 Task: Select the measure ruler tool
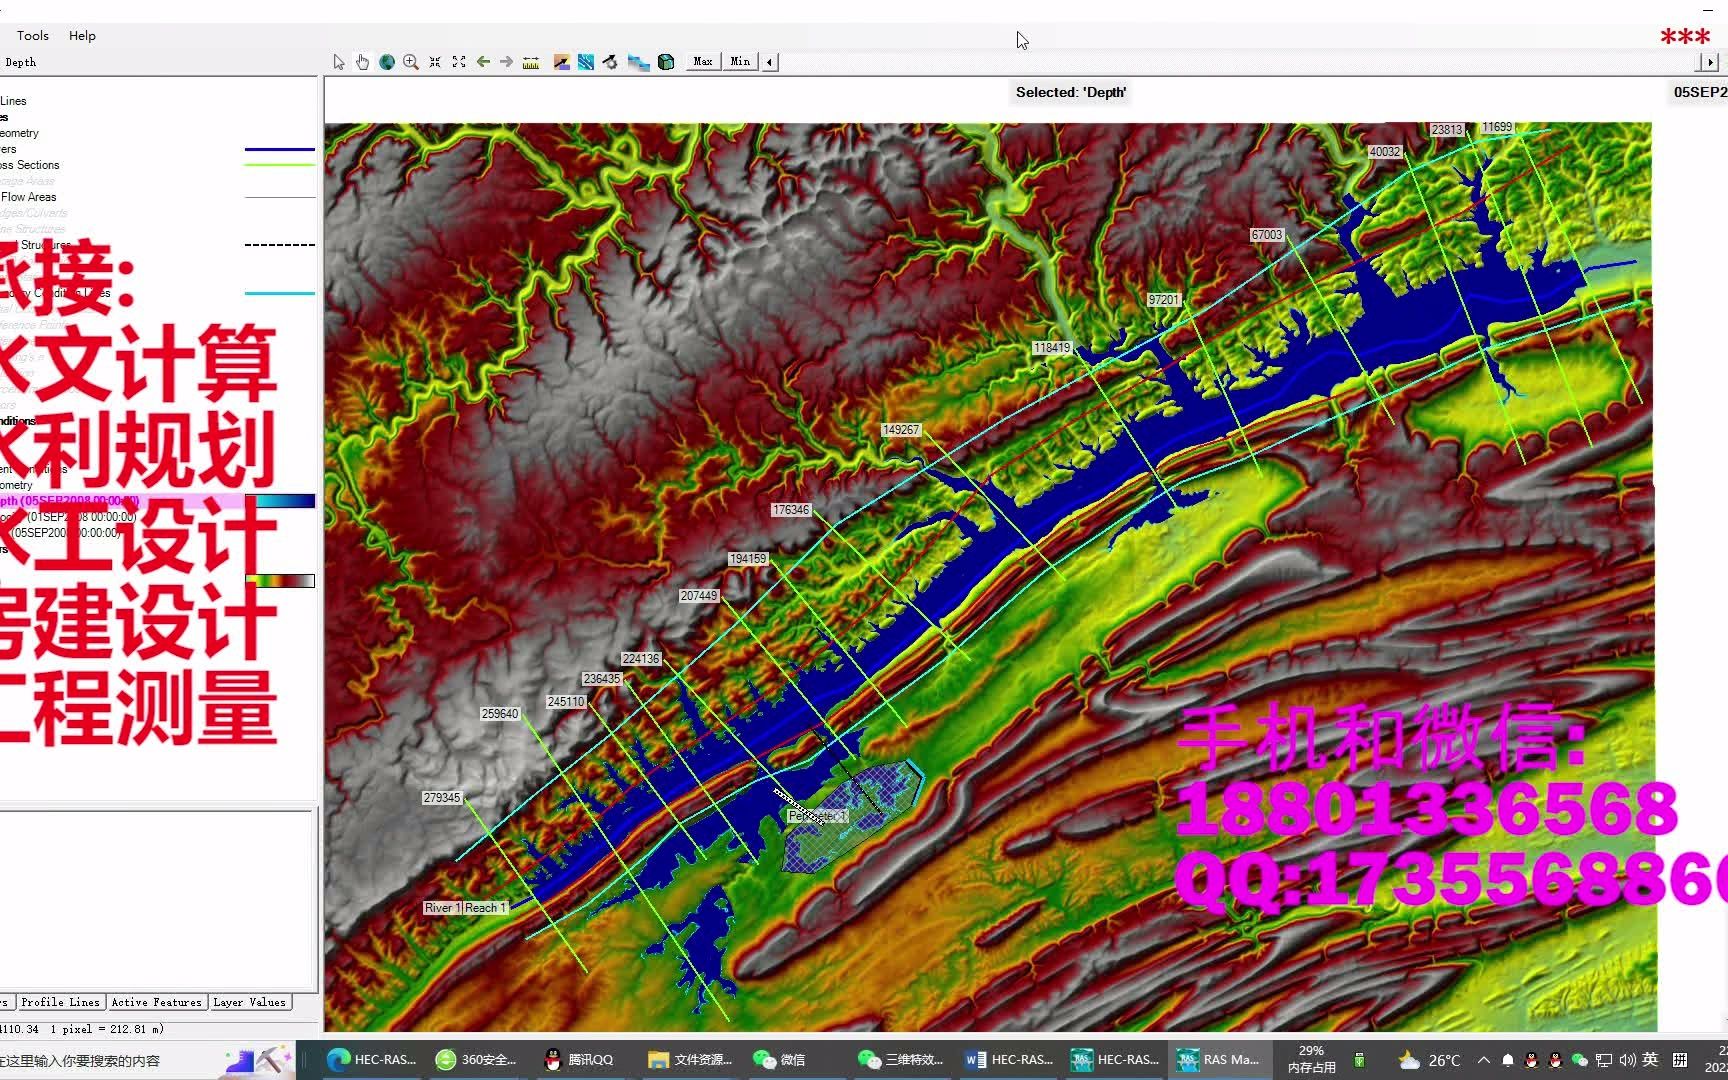pos(531,62)
